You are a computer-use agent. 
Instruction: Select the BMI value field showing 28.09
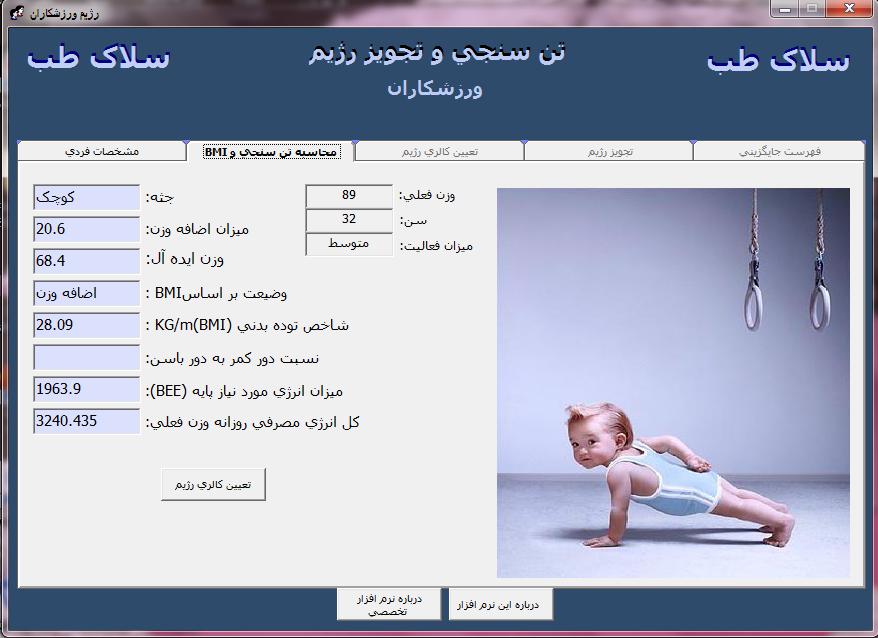point(86,325)
